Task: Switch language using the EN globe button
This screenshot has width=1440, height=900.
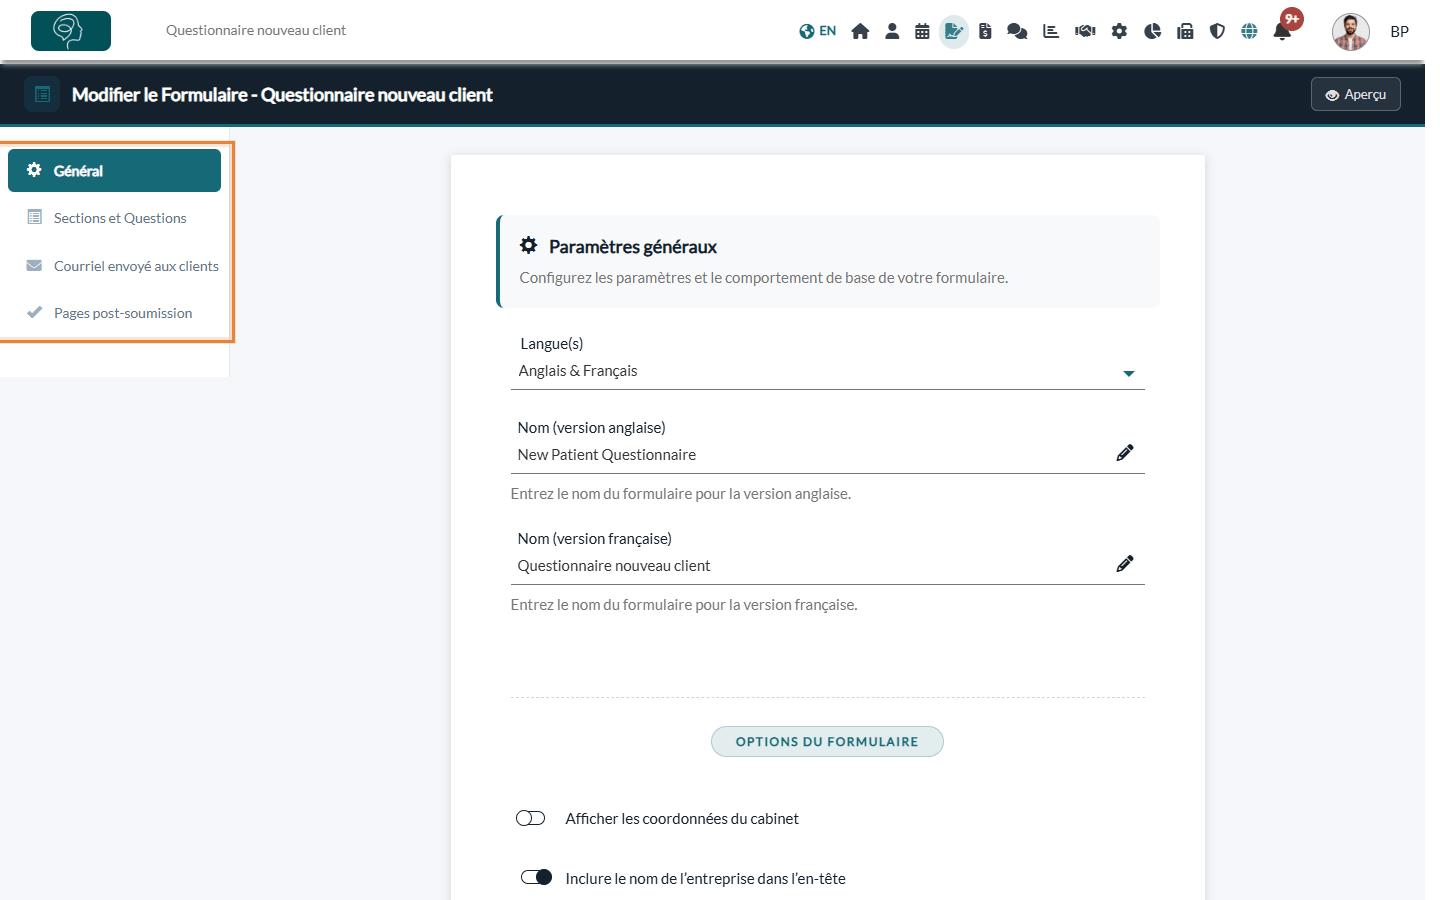Action: pos(817,31)
